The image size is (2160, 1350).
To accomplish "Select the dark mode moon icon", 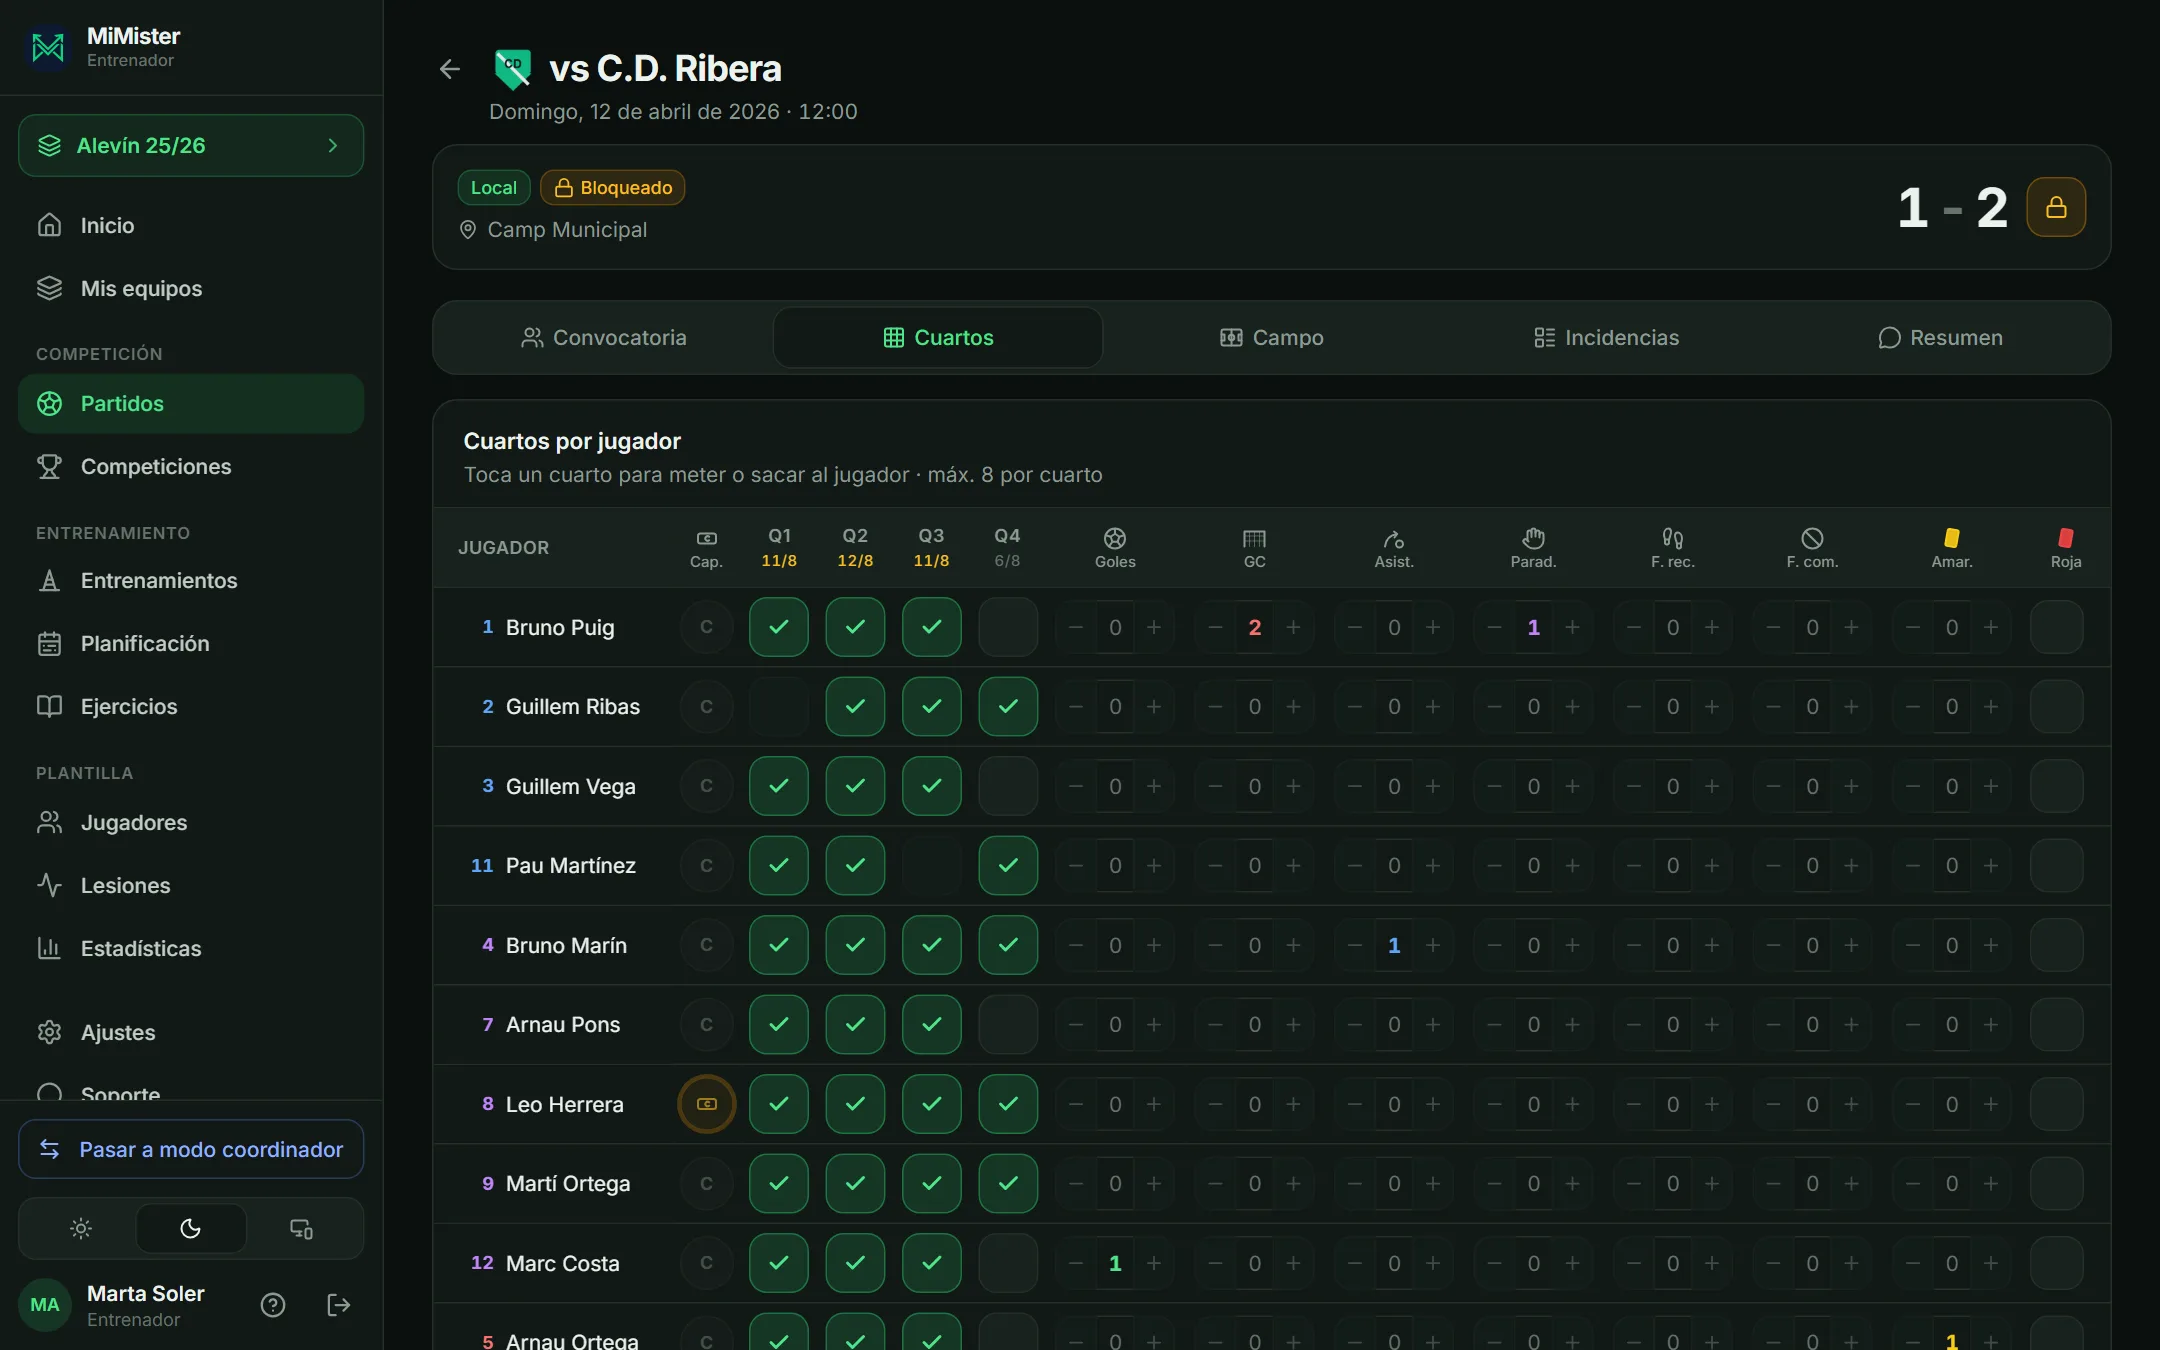I will (191, 1229).
